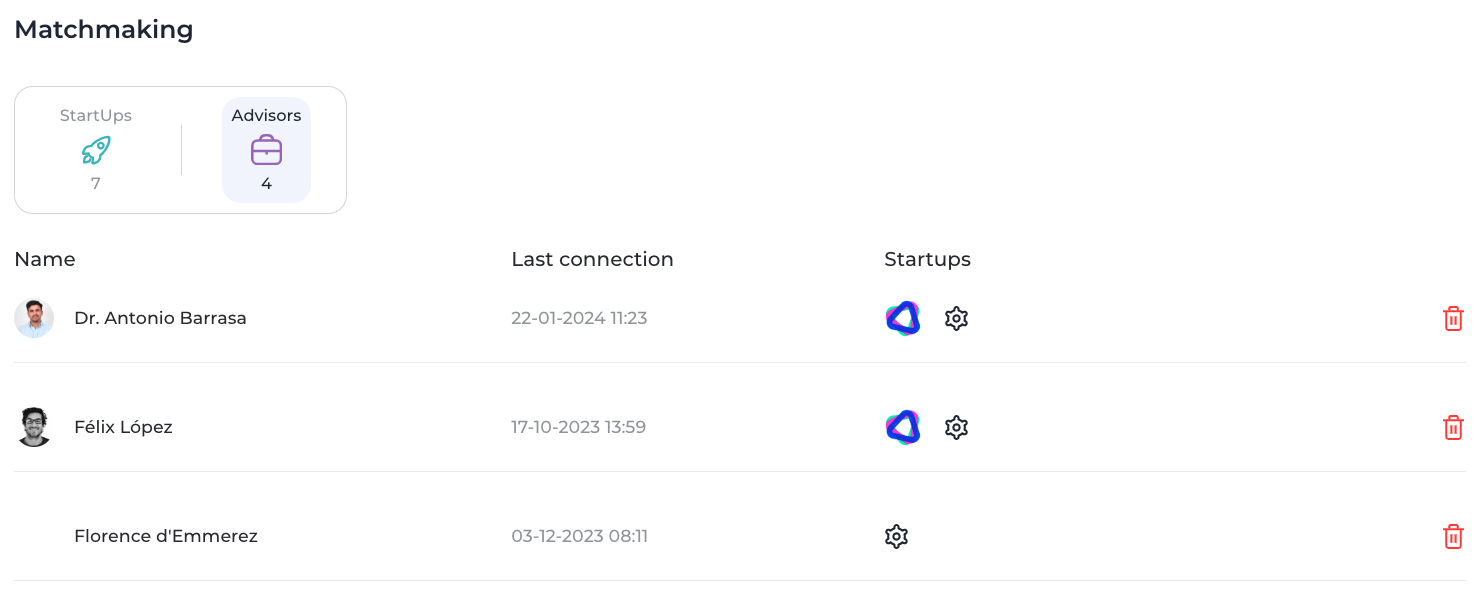The width and height of the screenshot is (1481, 601).
Task: Open the startup logo for Dr. Antonio Barrasa
Action: pyautogui.click(x=903, y=319)
